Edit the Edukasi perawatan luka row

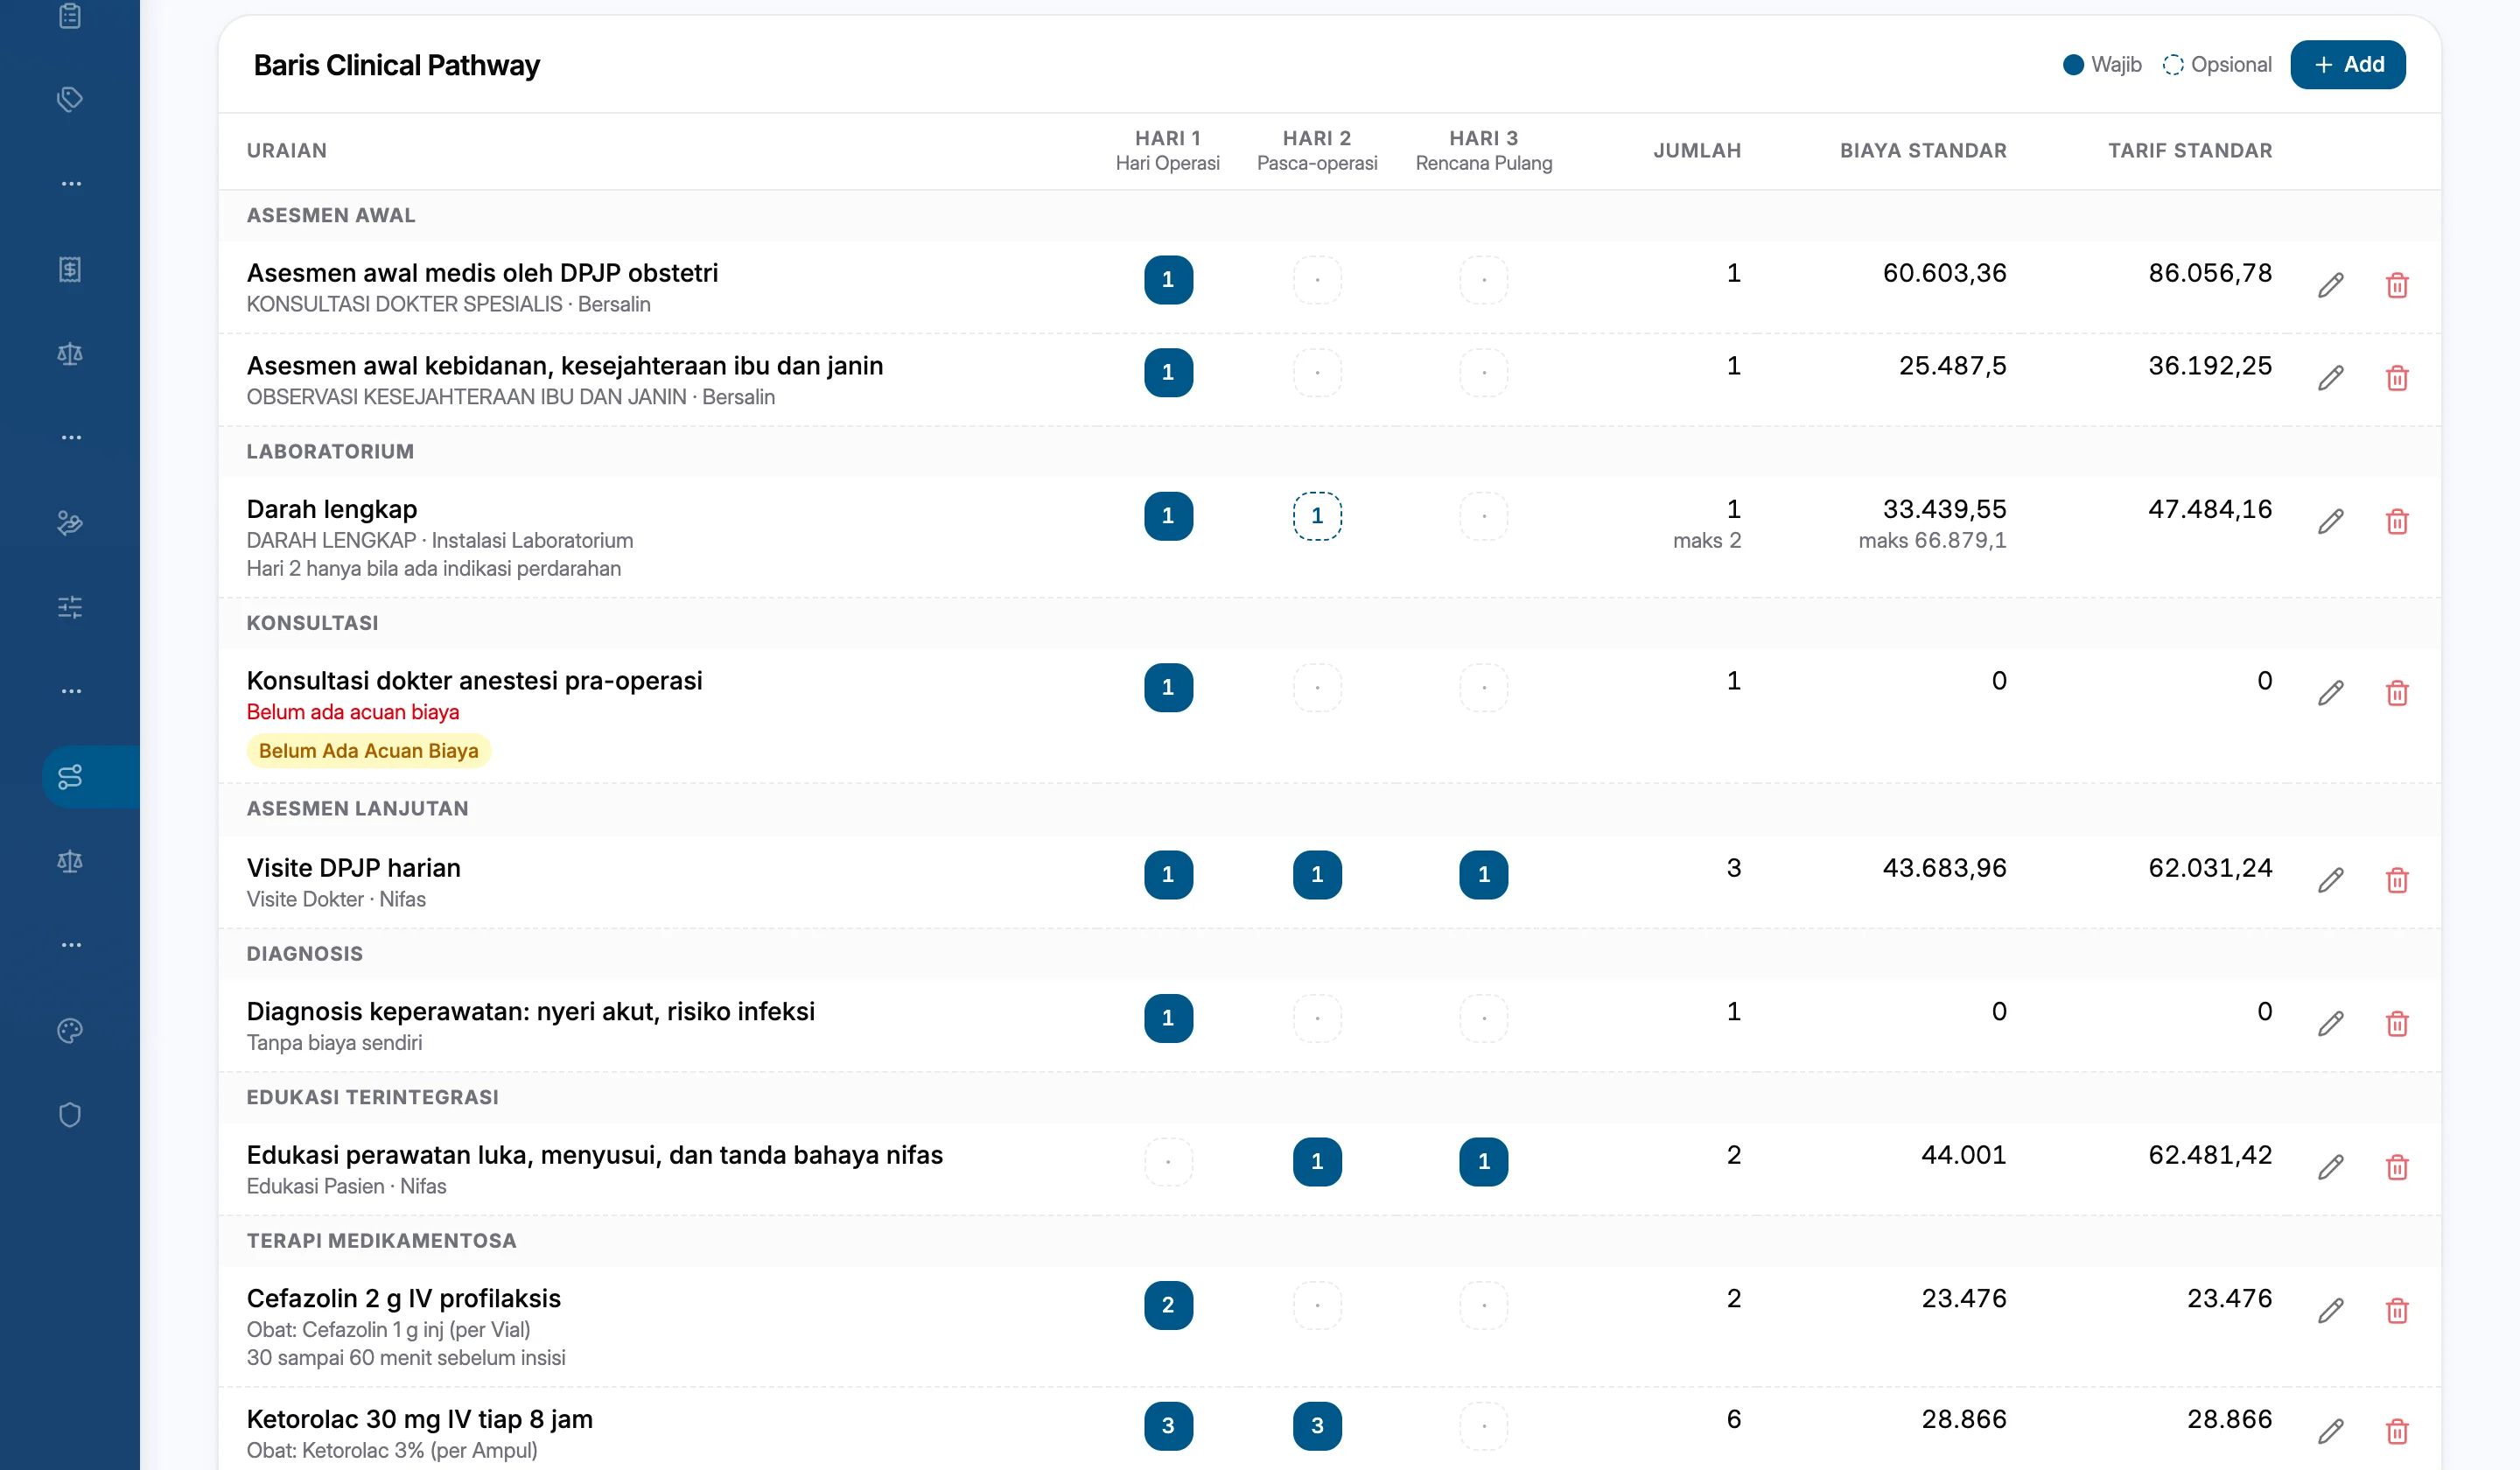click(2330, 1167)
